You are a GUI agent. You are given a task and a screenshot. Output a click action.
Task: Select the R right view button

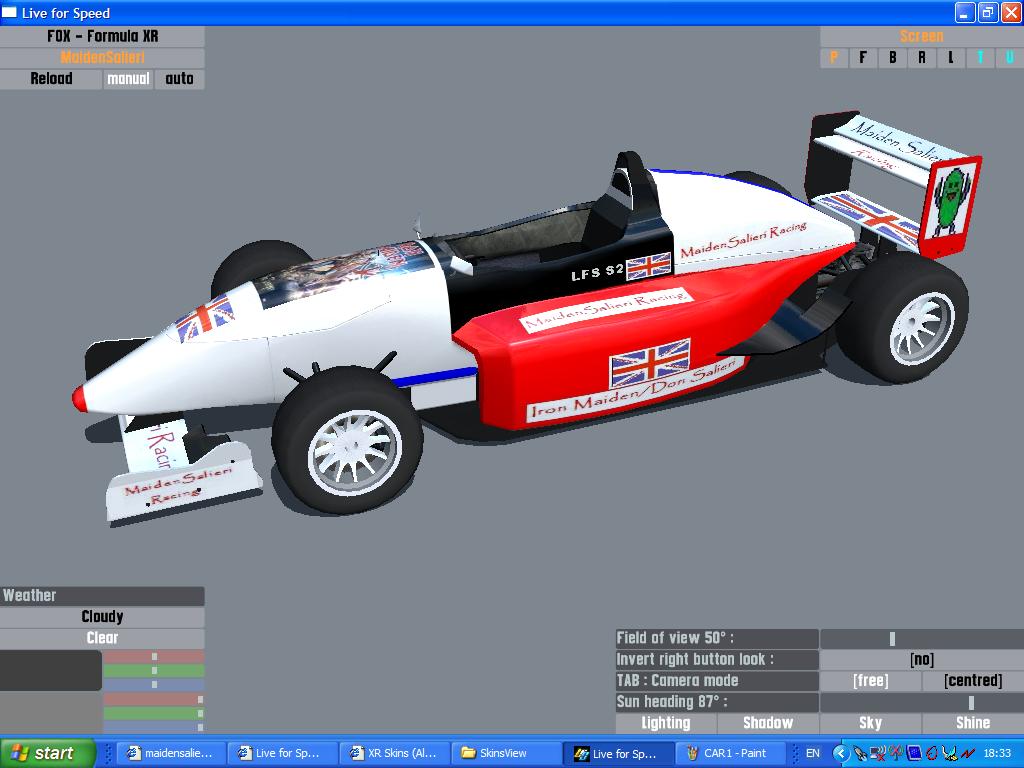(921, 57)
